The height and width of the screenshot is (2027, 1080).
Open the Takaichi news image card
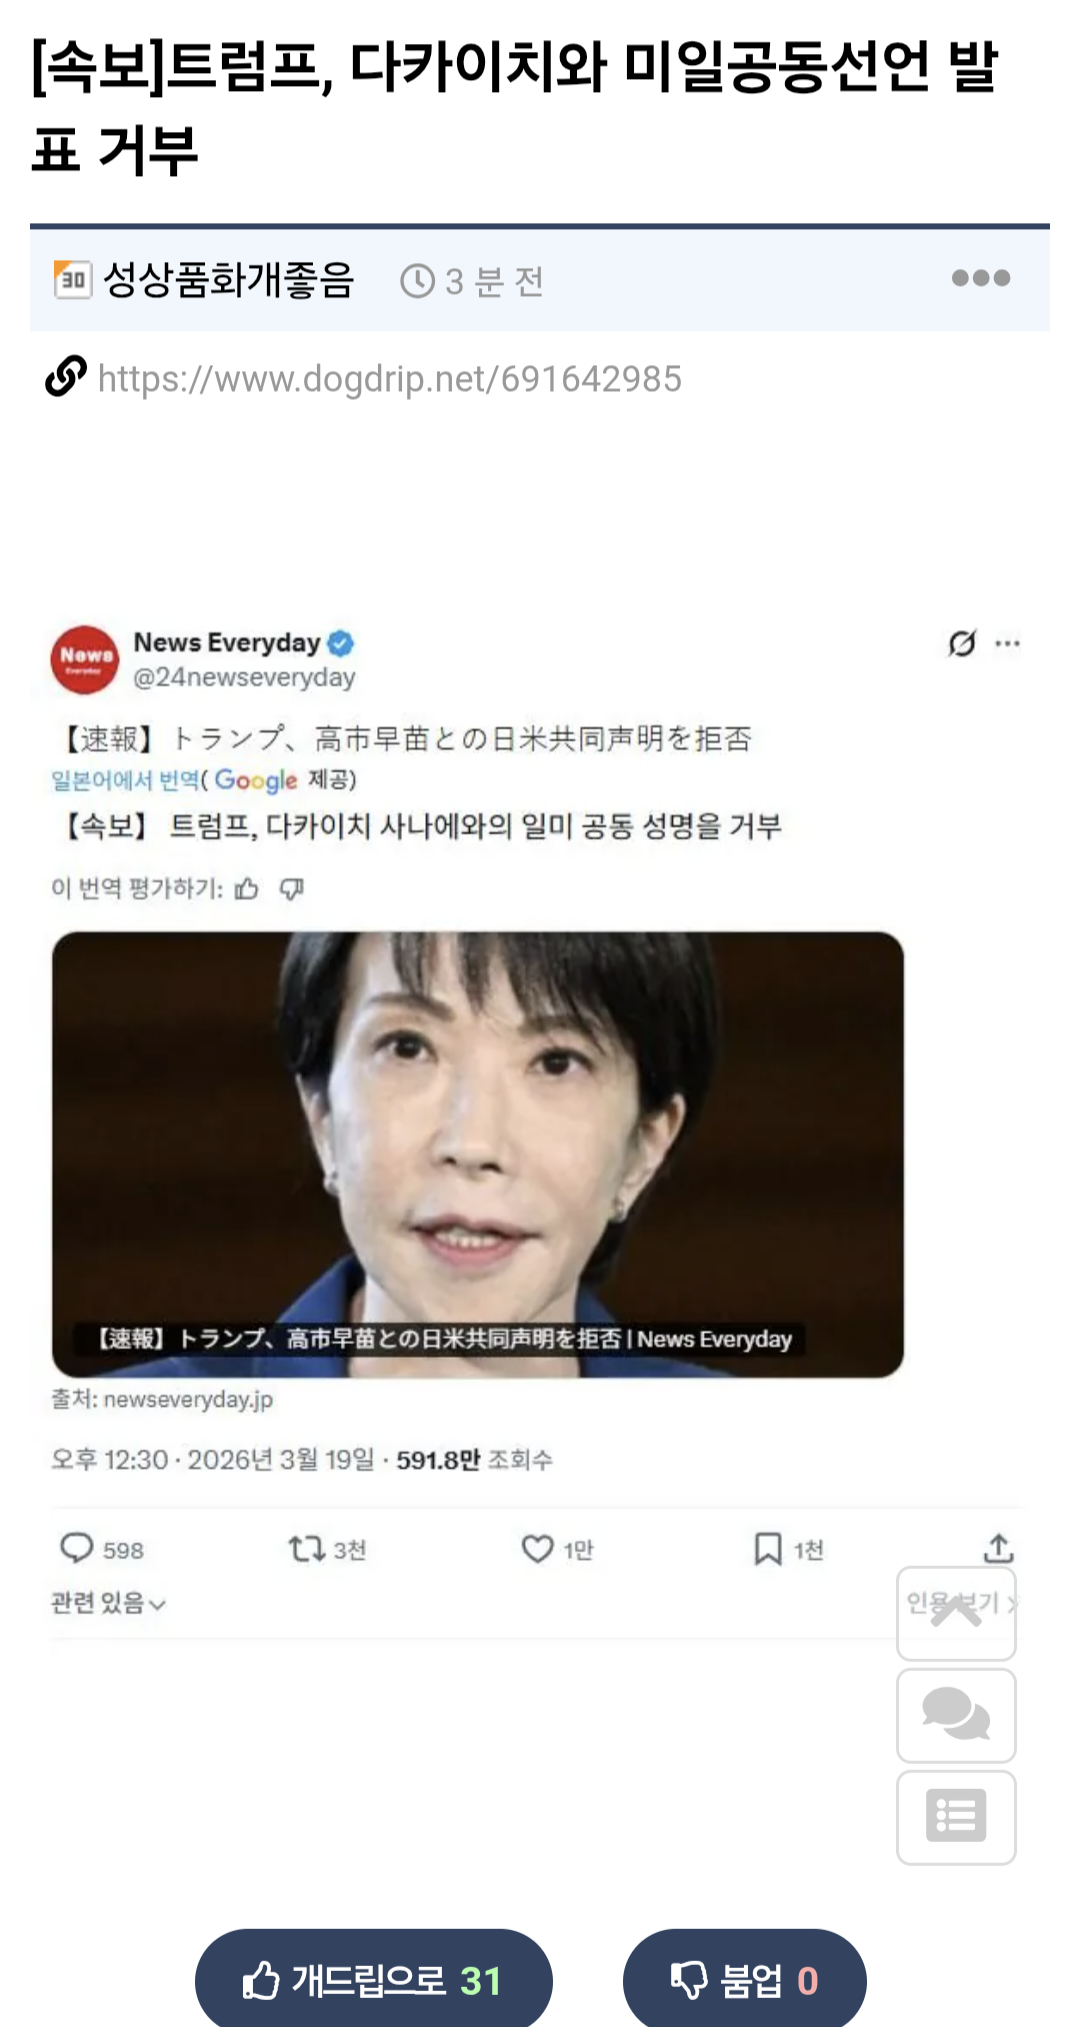[x=478, y=1154]
